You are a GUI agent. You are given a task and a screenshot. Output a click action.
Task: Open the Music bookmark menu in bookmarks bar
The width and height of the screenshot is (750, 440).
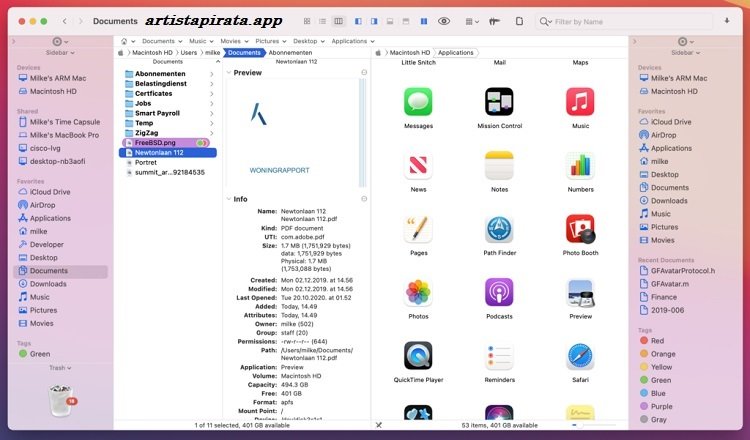201,41
